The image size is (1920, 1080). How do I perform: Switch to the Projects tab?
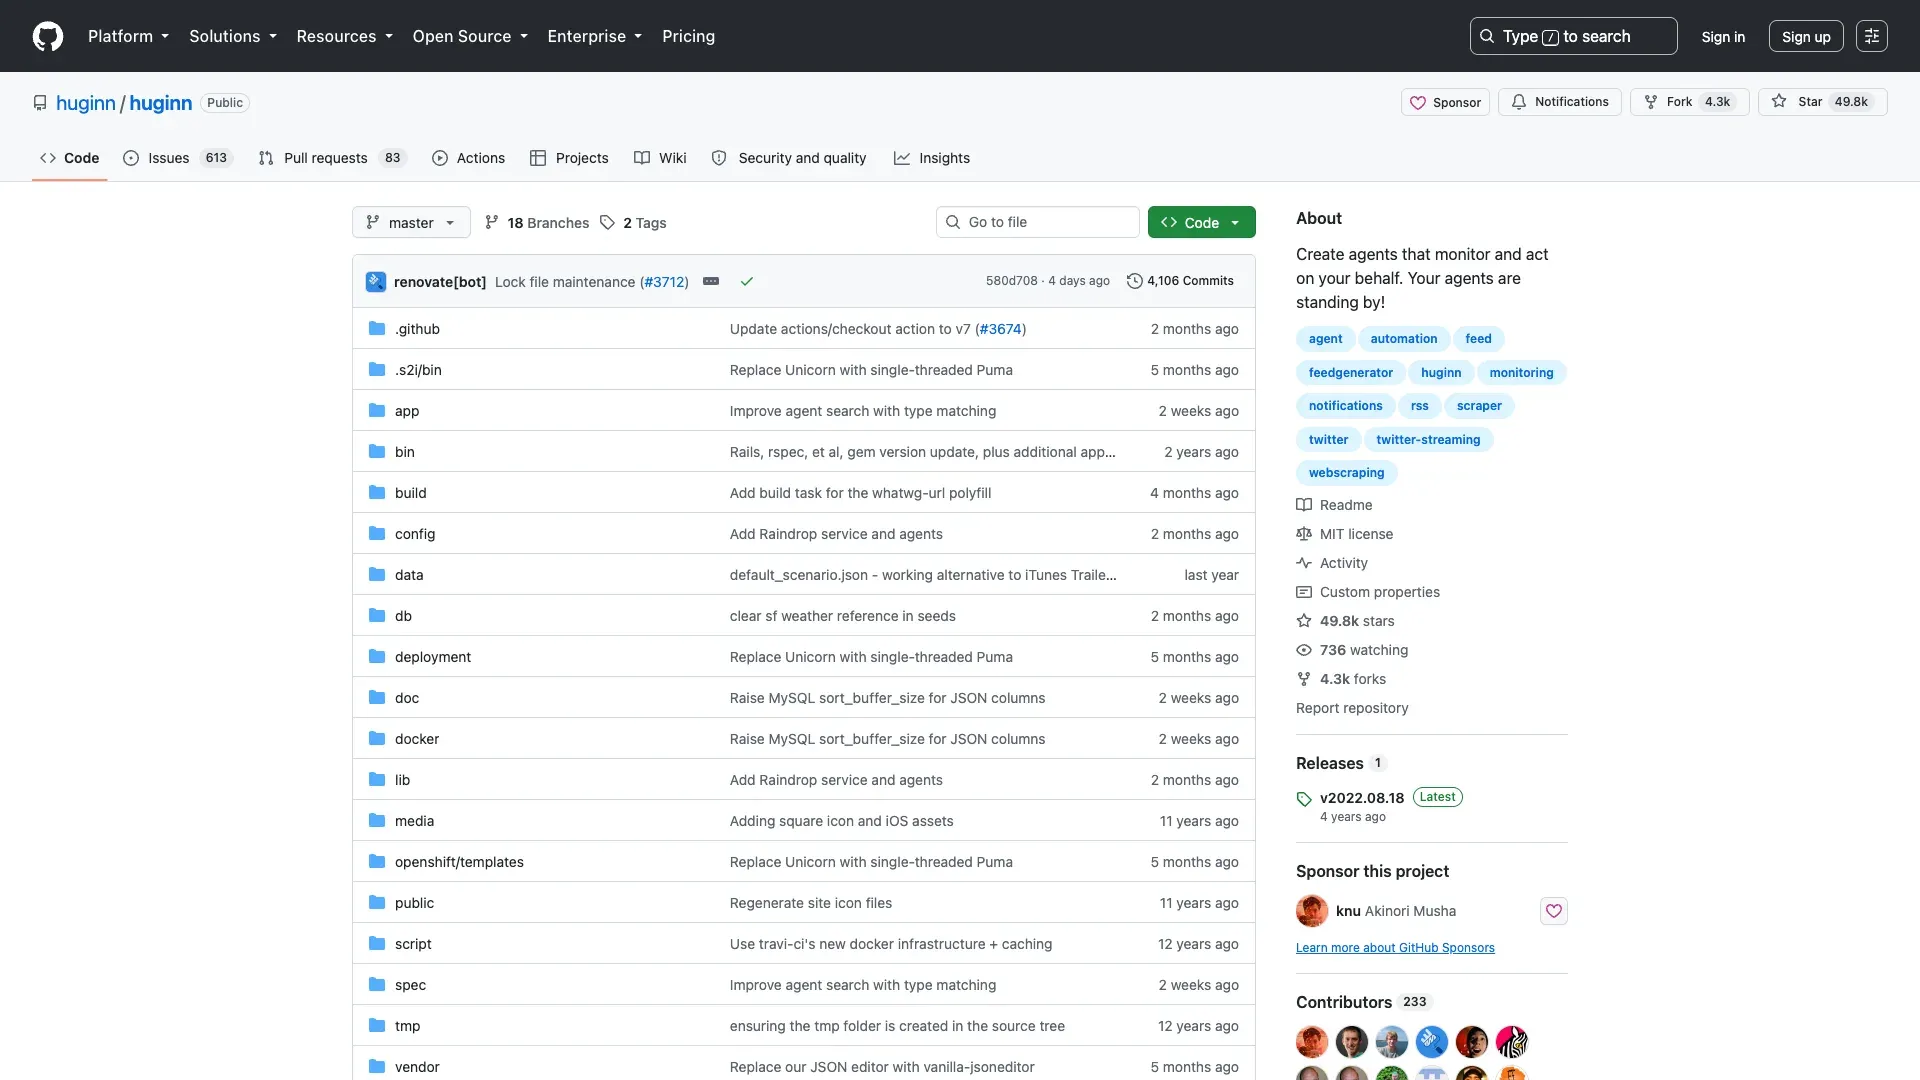tap(569, 158)
